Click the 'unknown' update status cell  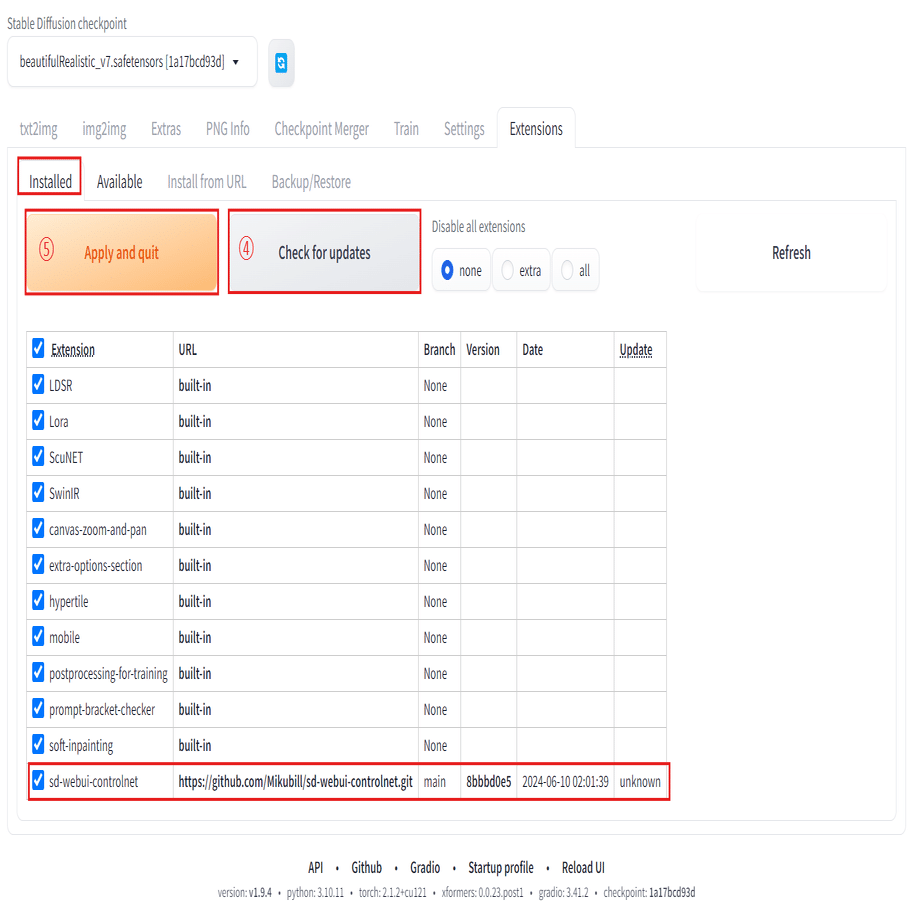click(640, 782)
